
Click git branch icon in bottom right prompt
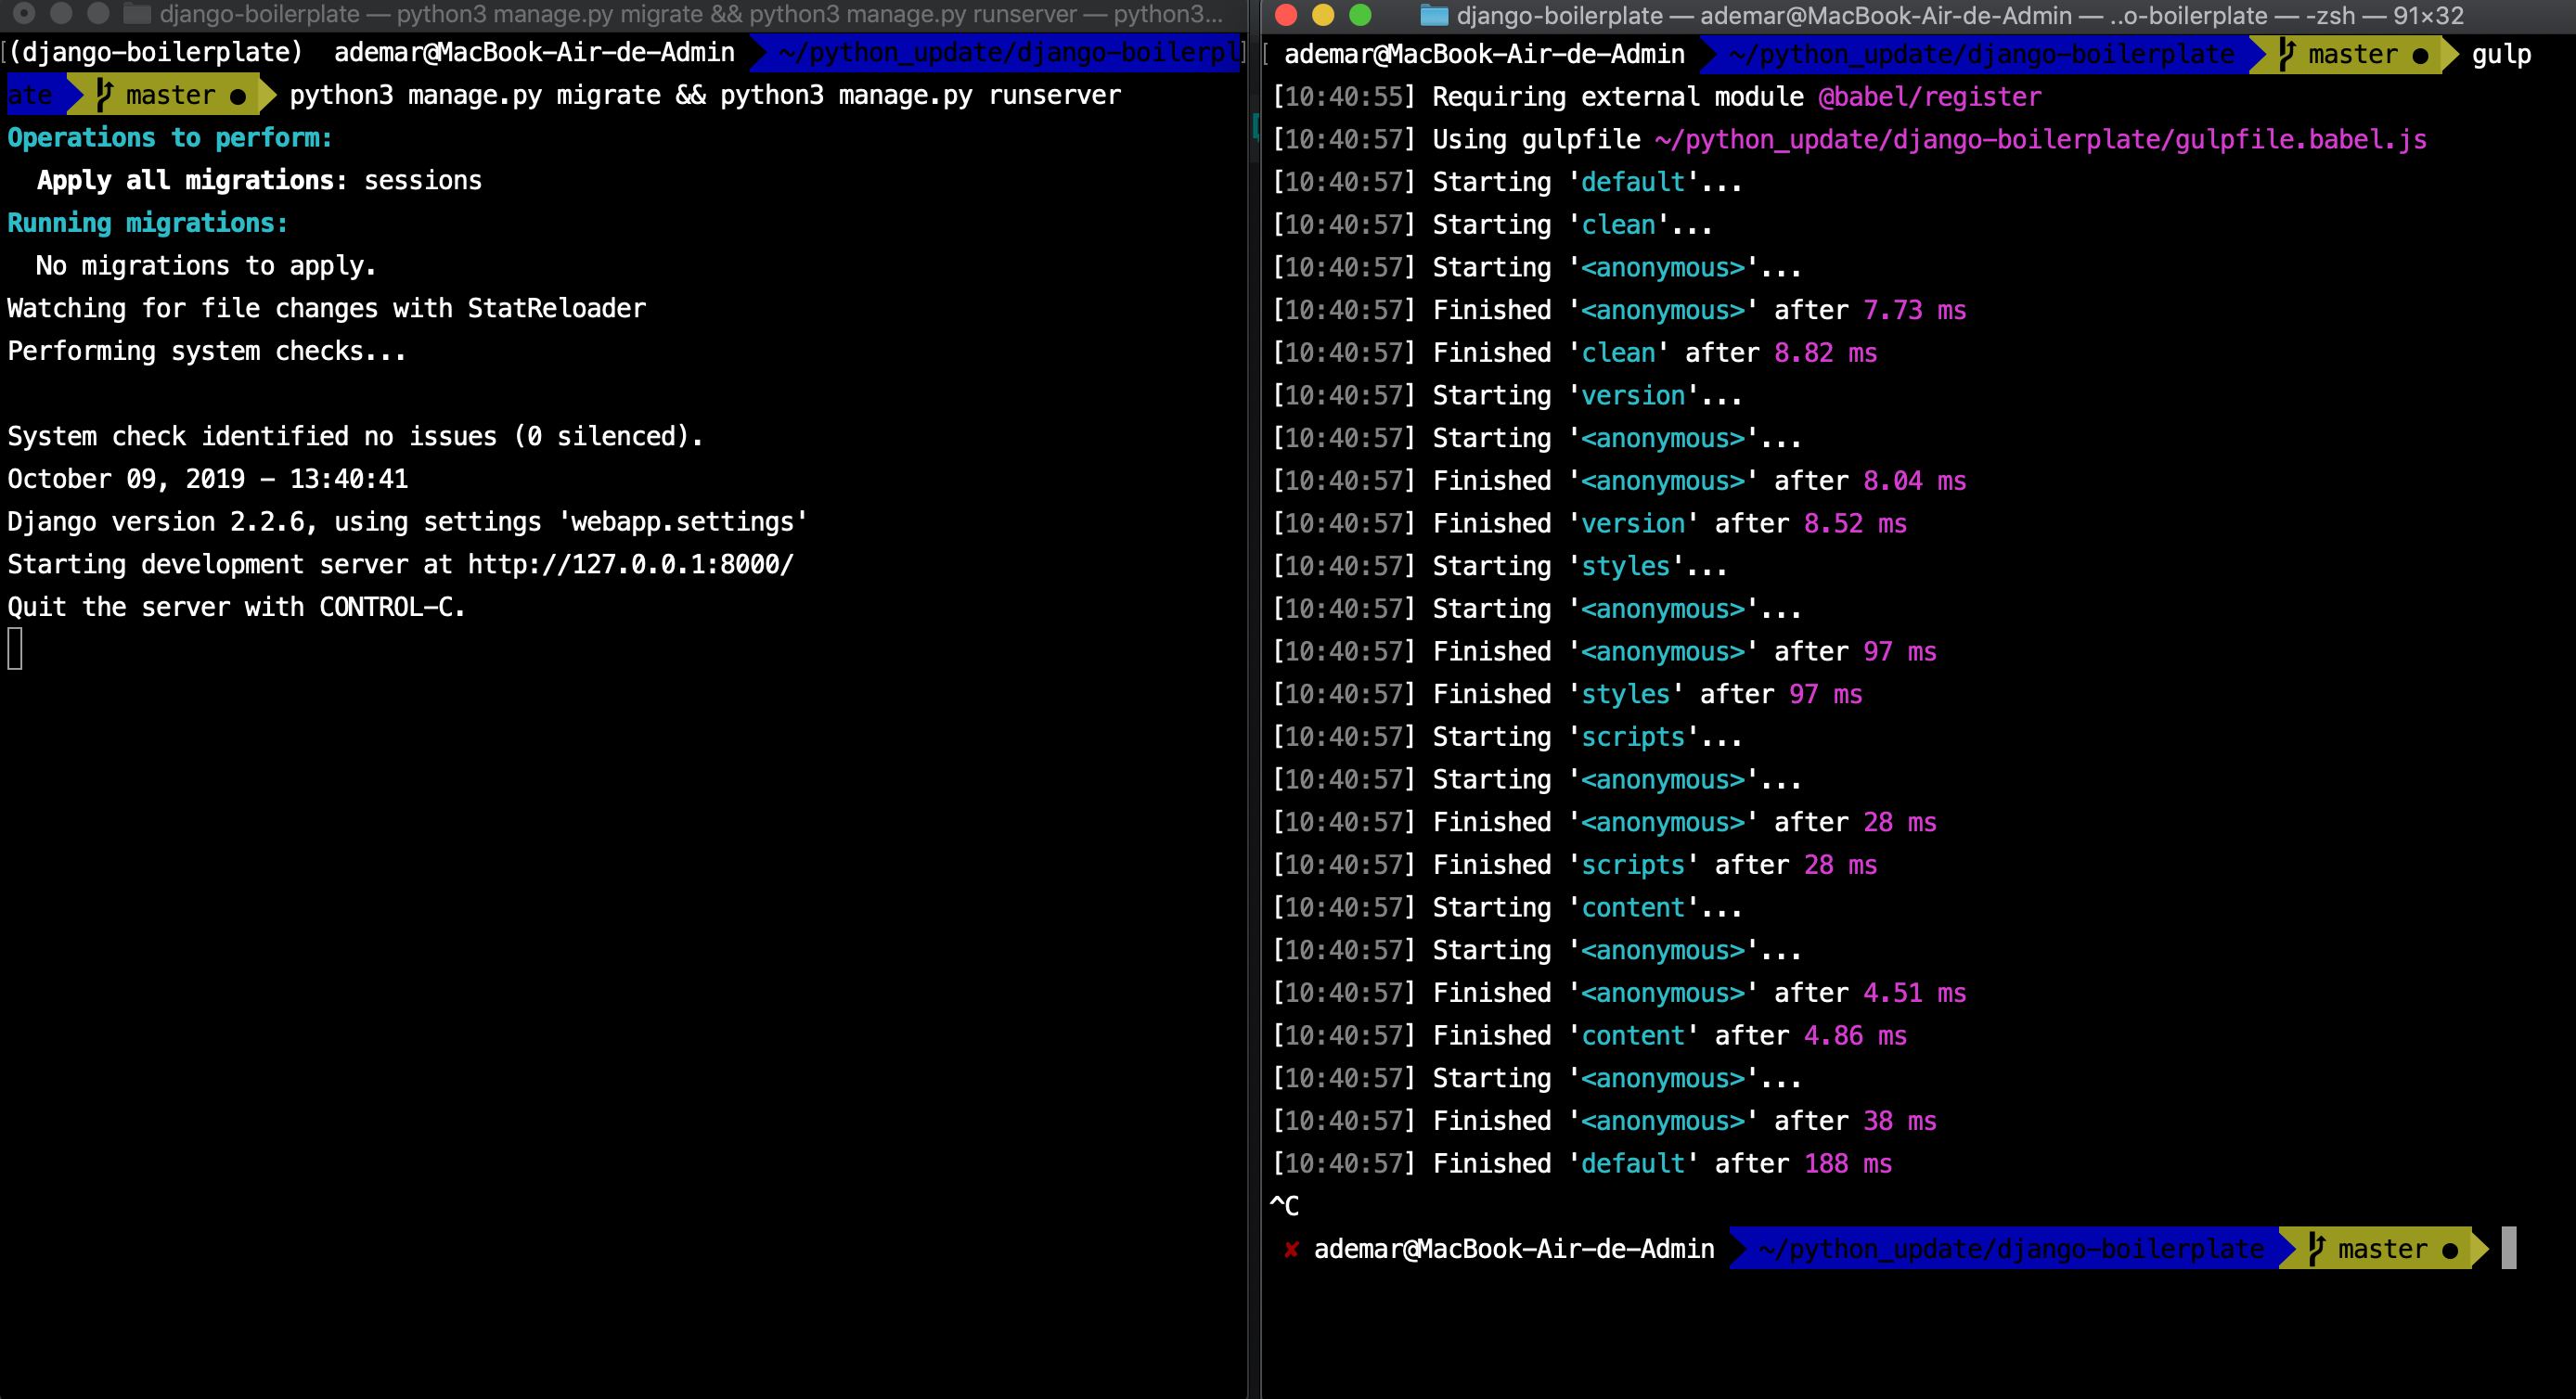2316,1249
